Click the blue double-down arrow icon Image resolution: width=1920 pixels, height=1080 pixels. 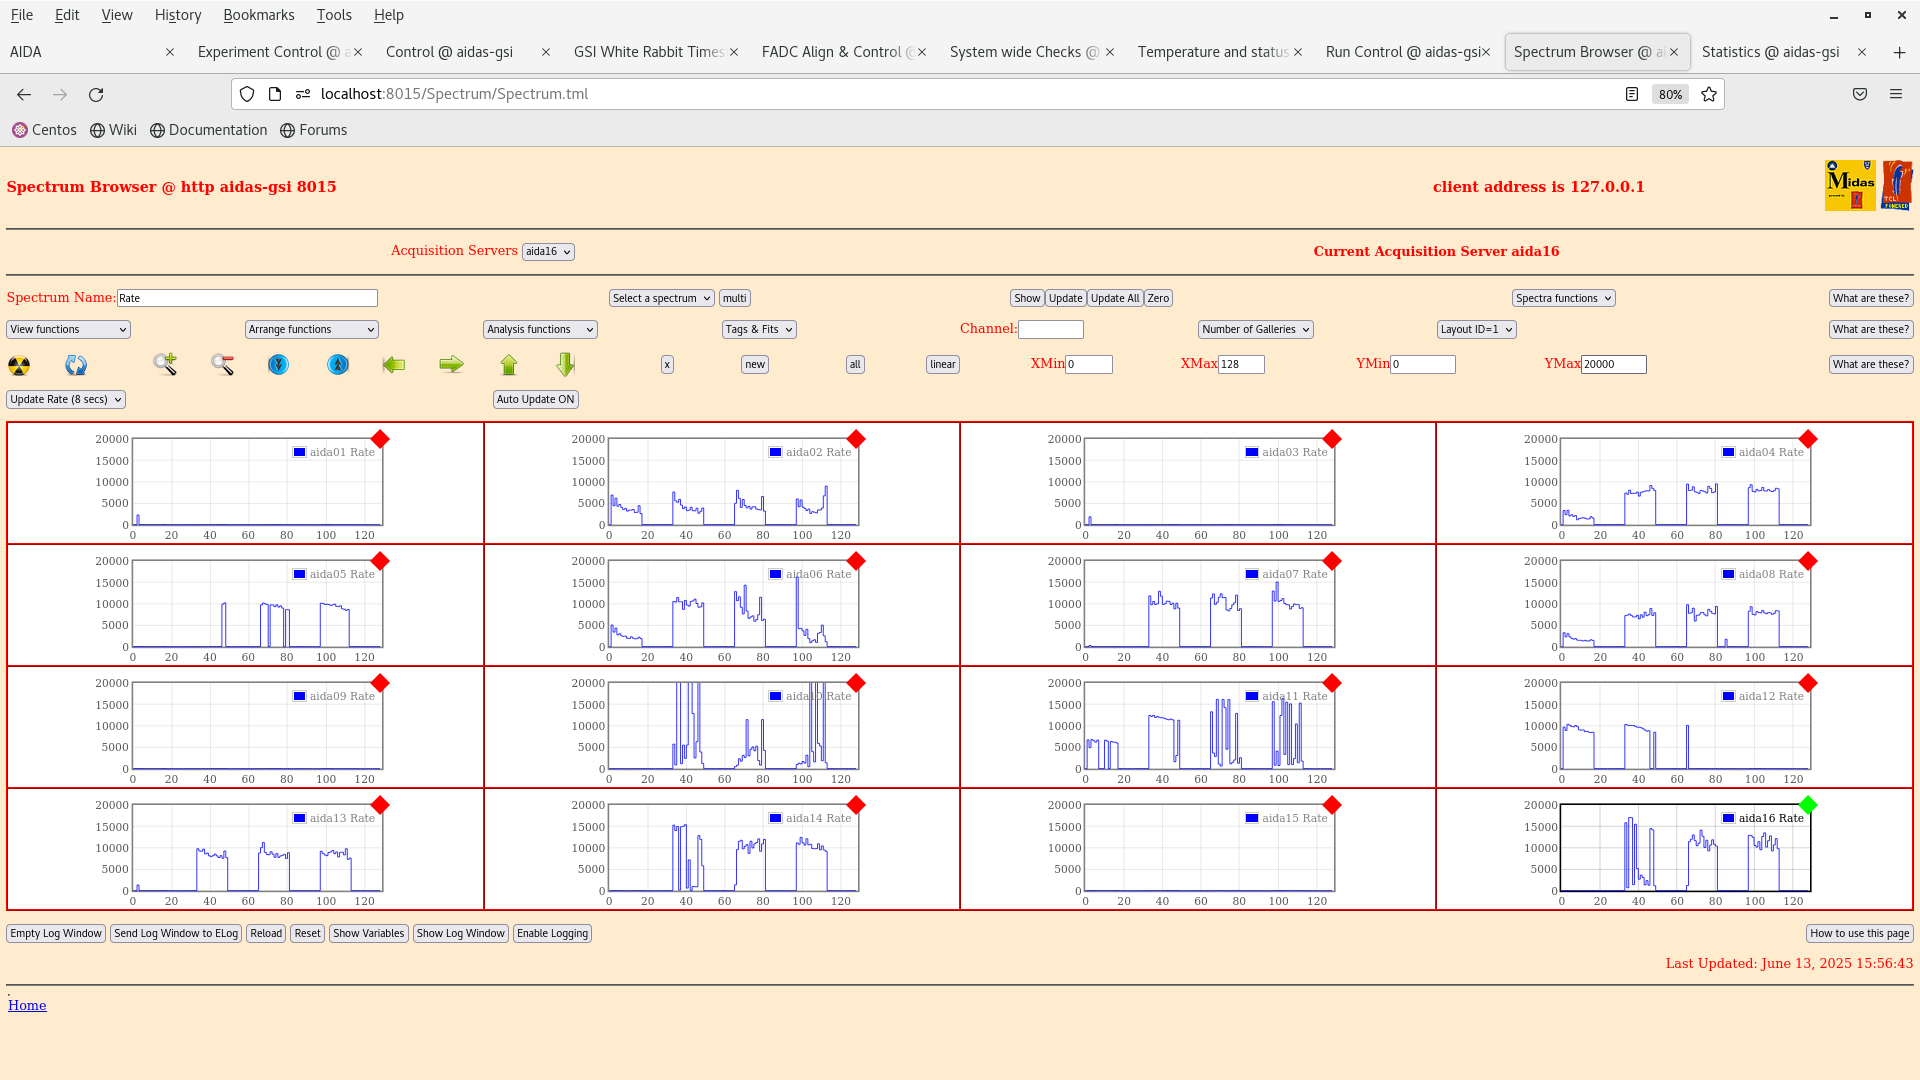tap(279, 365)
